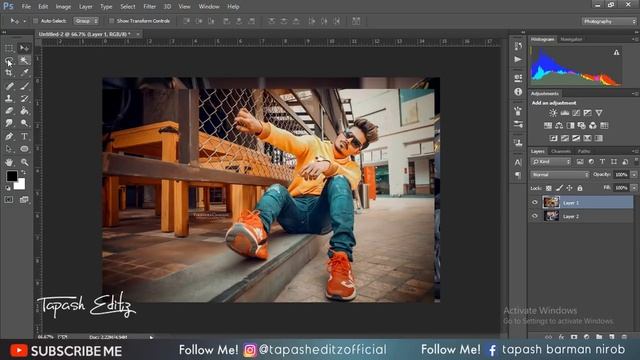Select the Path Selection tool
This screenshot has width=640, height=360.
click(9, 149)
